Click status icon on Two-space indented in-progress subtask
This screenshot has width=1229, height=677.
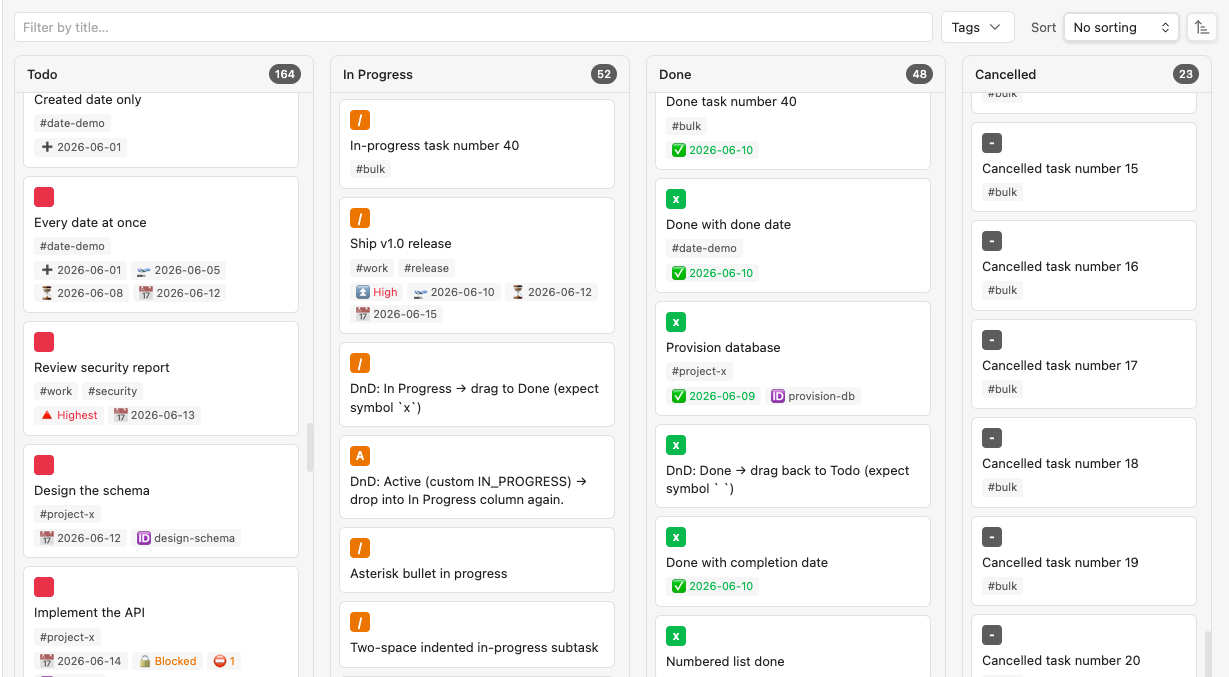(360, 622)
